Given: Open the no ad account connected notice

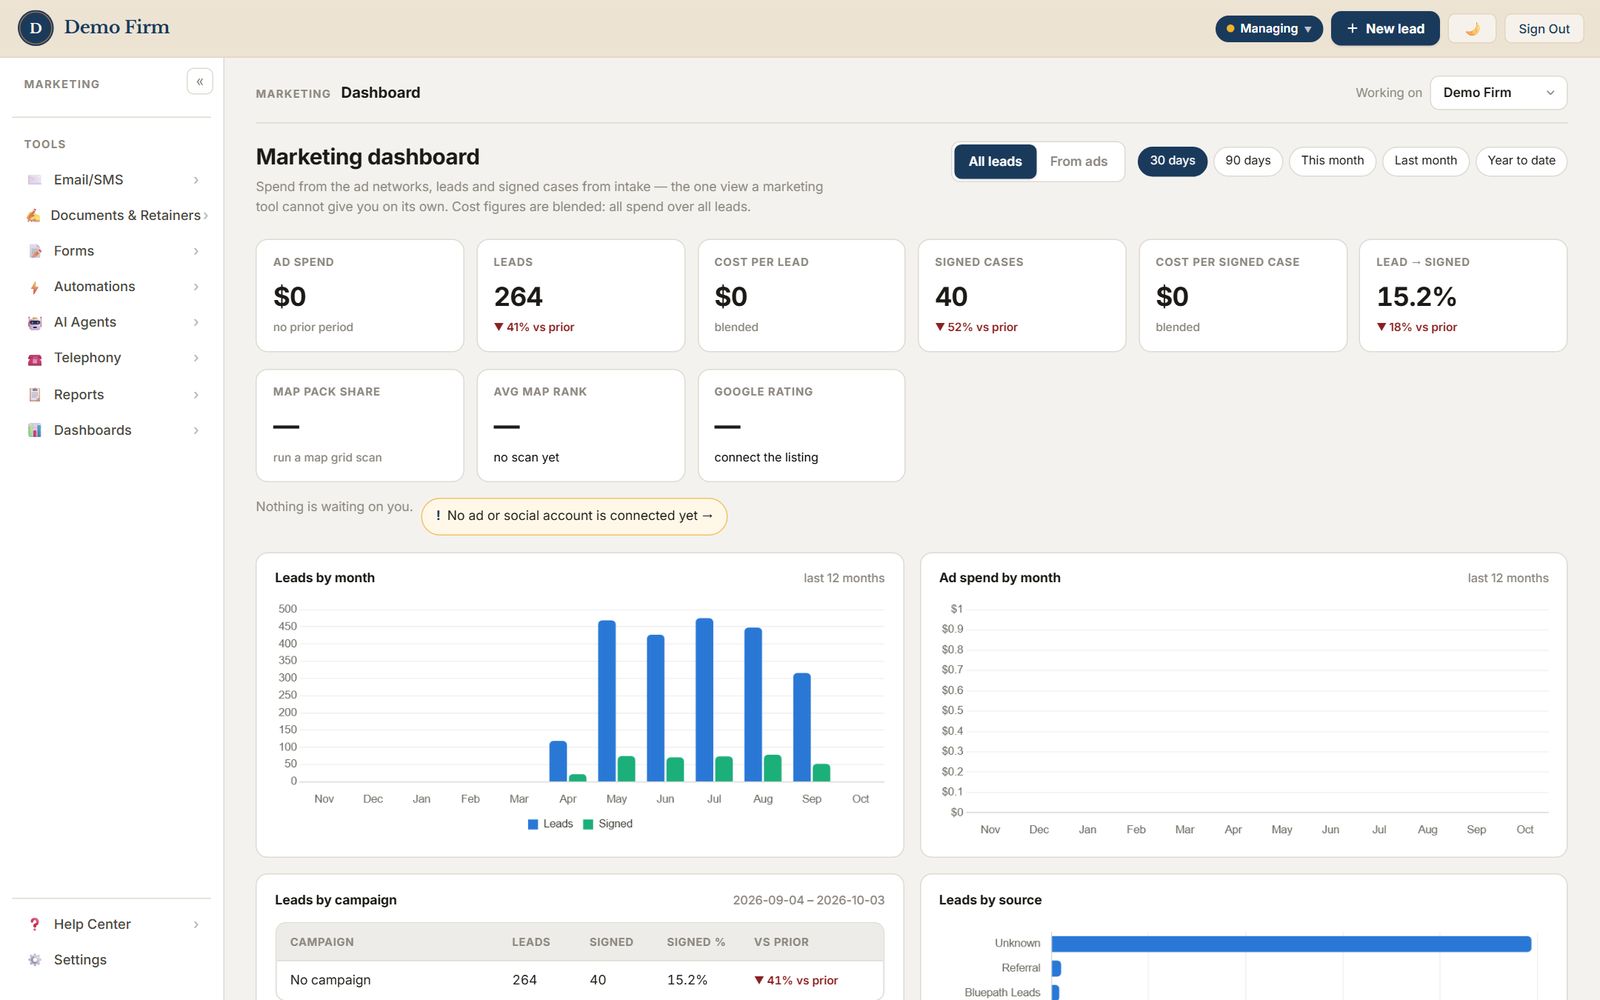Looking at the screenshot, I should (574, 516).
